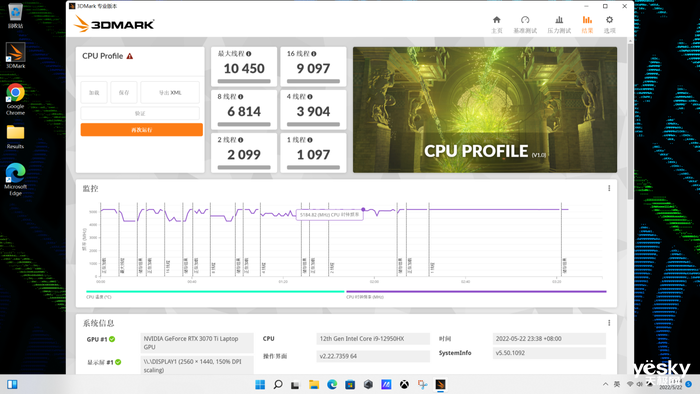Select Google Chrome desktop shortcut
Screen dimensions: 700x394
[15, 99]
